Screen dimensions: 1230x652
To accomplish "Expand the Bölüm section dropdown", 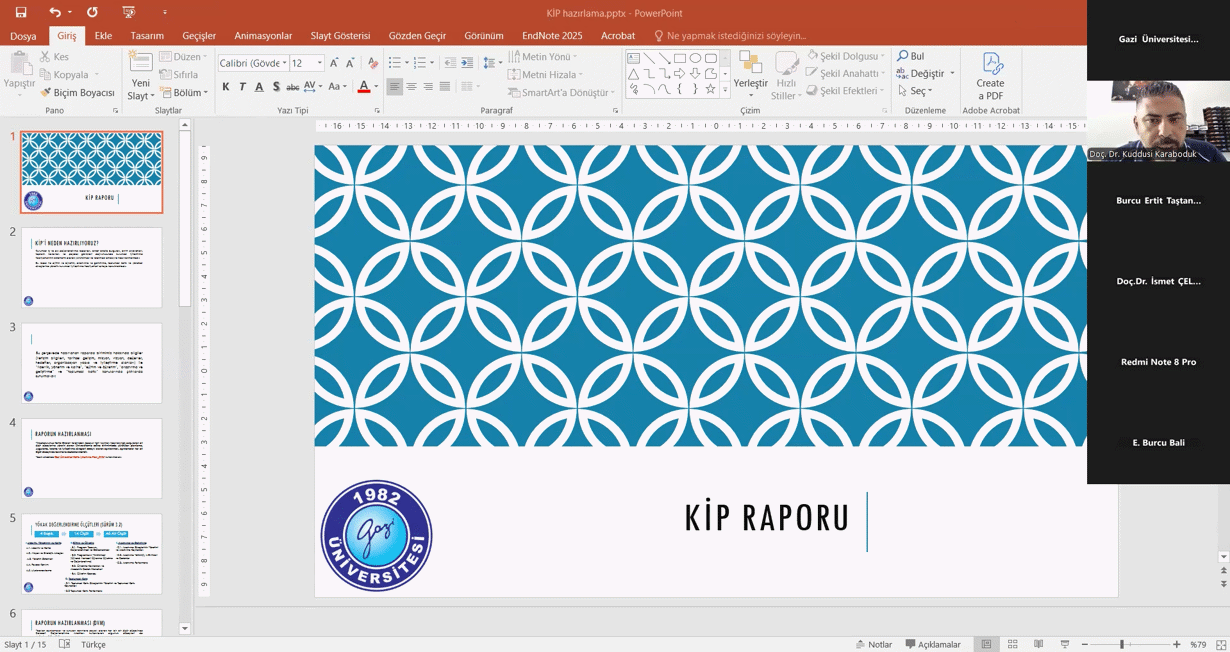I will coord(185,93).
